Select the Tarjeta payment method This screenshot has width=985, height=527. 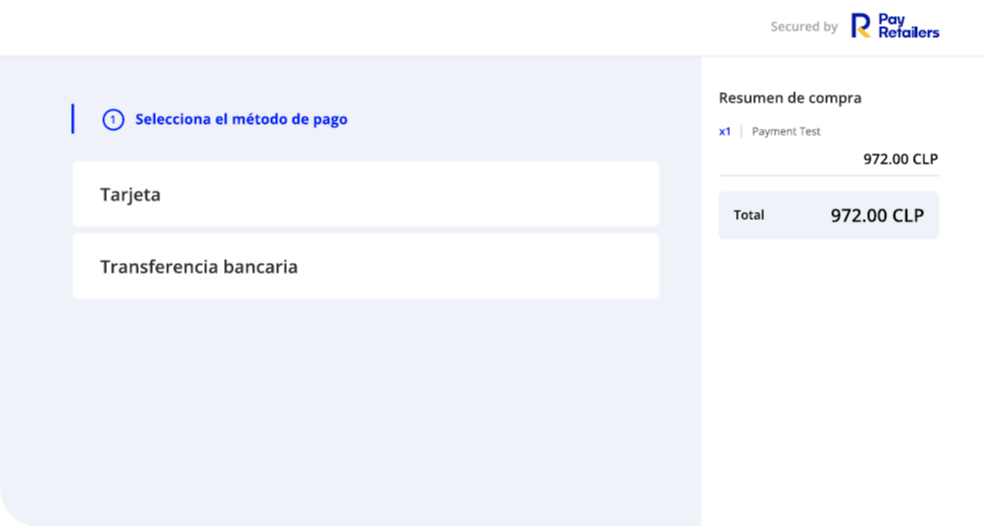click(366, 194)
